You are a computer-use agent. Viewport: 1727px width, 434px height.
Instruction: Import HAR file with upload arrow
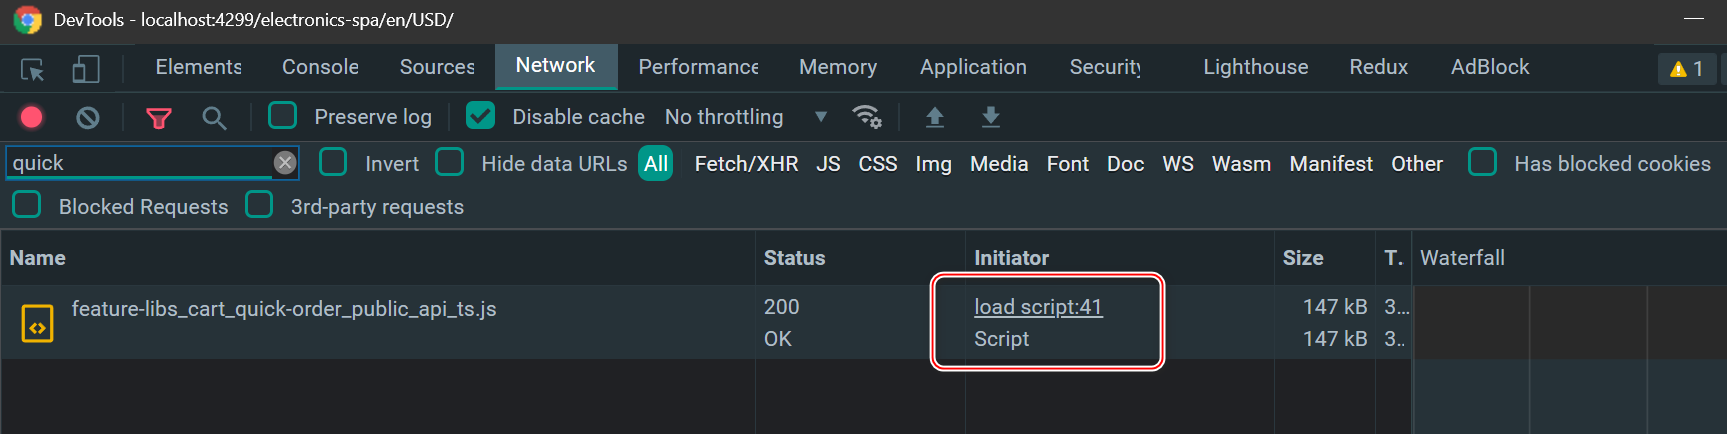(935, 117)
